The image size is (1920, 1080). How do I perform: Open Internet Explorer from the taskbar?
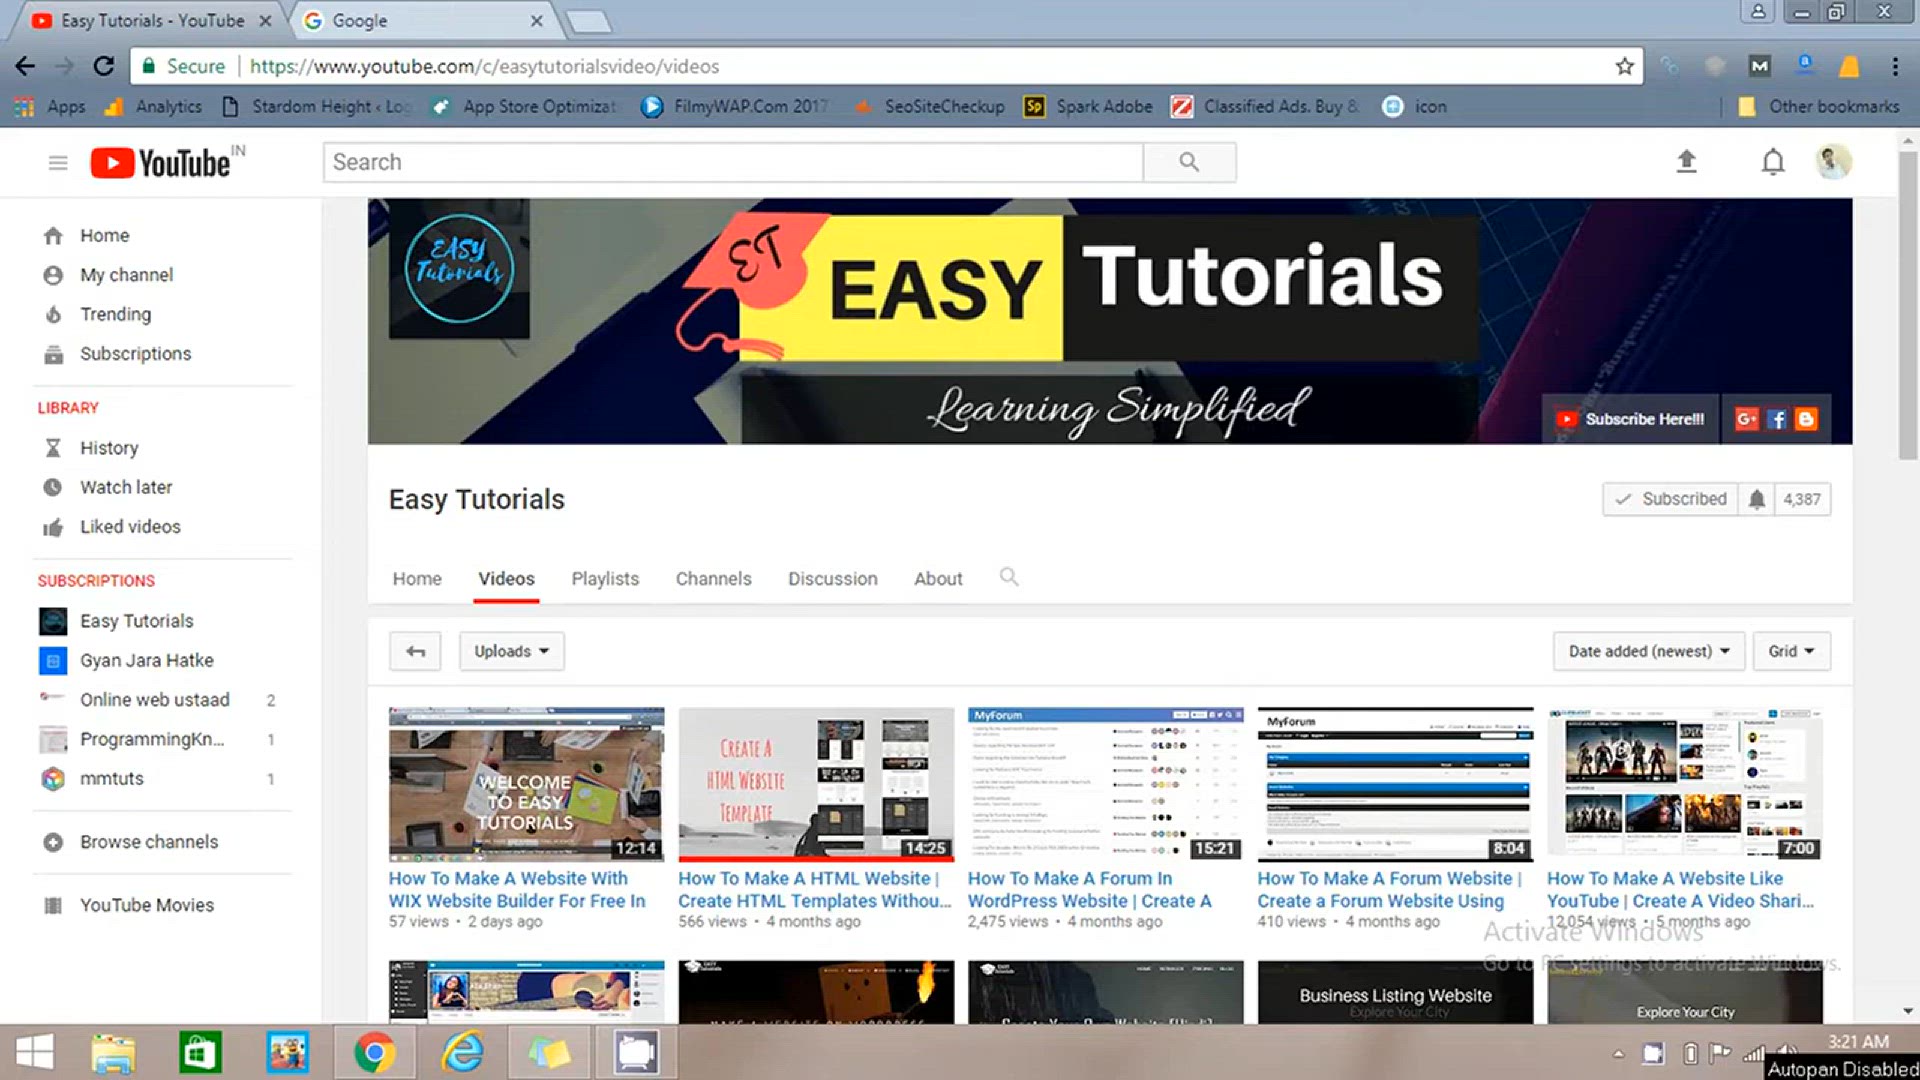pos(462,1052)
